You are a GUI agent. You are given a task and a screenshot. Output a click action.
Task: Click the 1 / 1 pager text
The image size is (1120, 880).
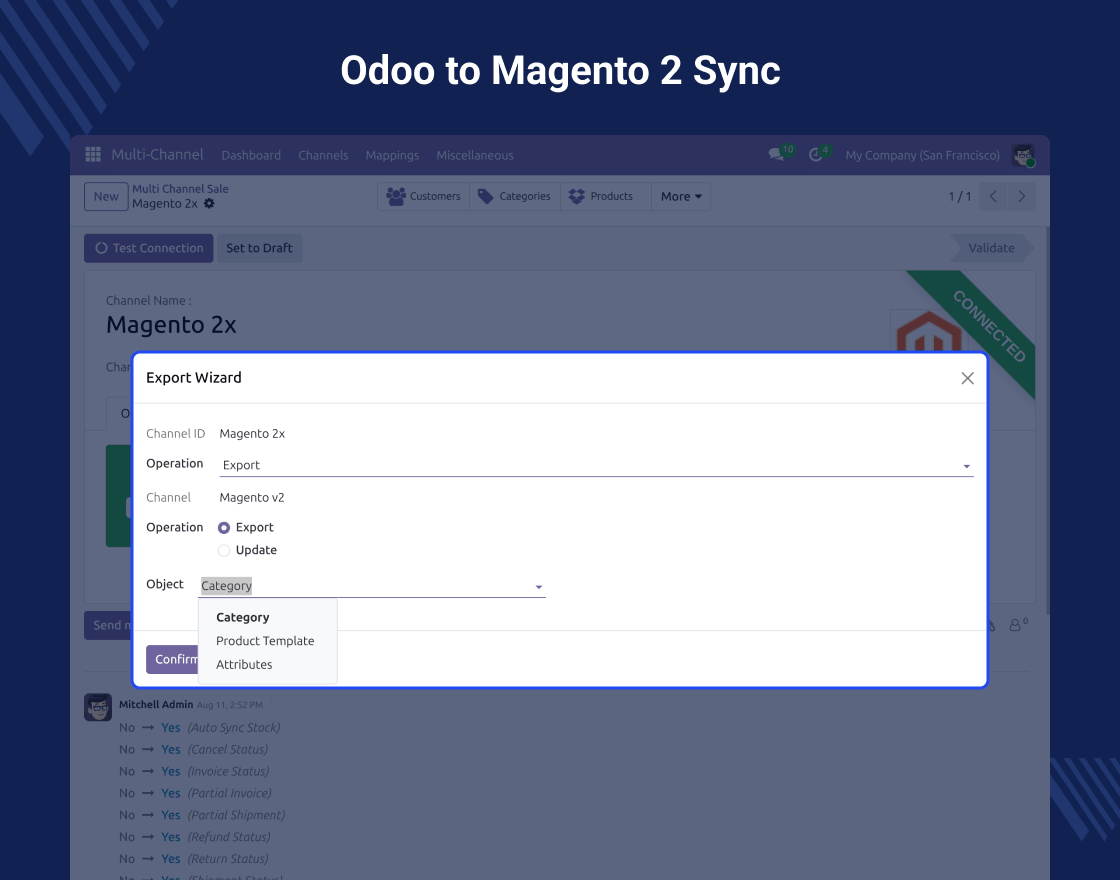[x=959, y=196]
